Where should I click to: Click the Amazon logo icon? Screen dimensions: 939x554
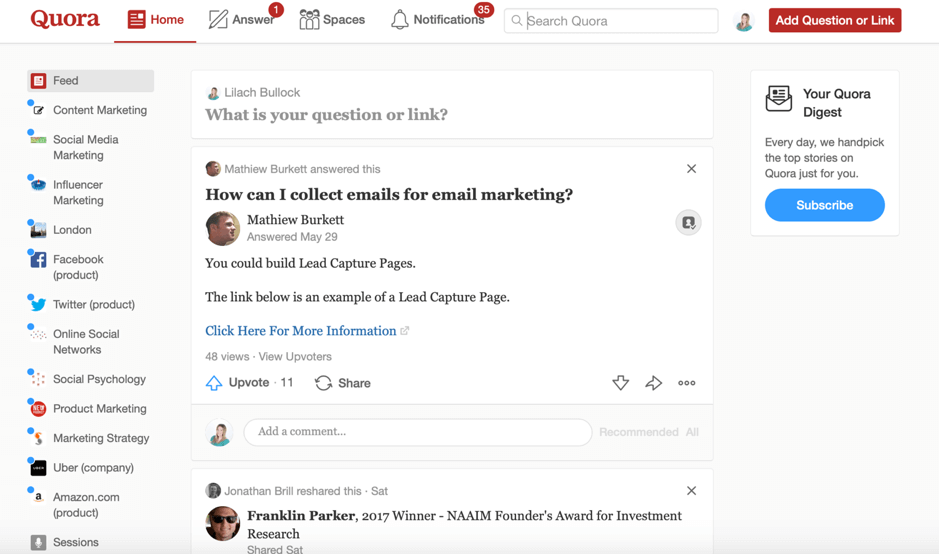point(38,497)
